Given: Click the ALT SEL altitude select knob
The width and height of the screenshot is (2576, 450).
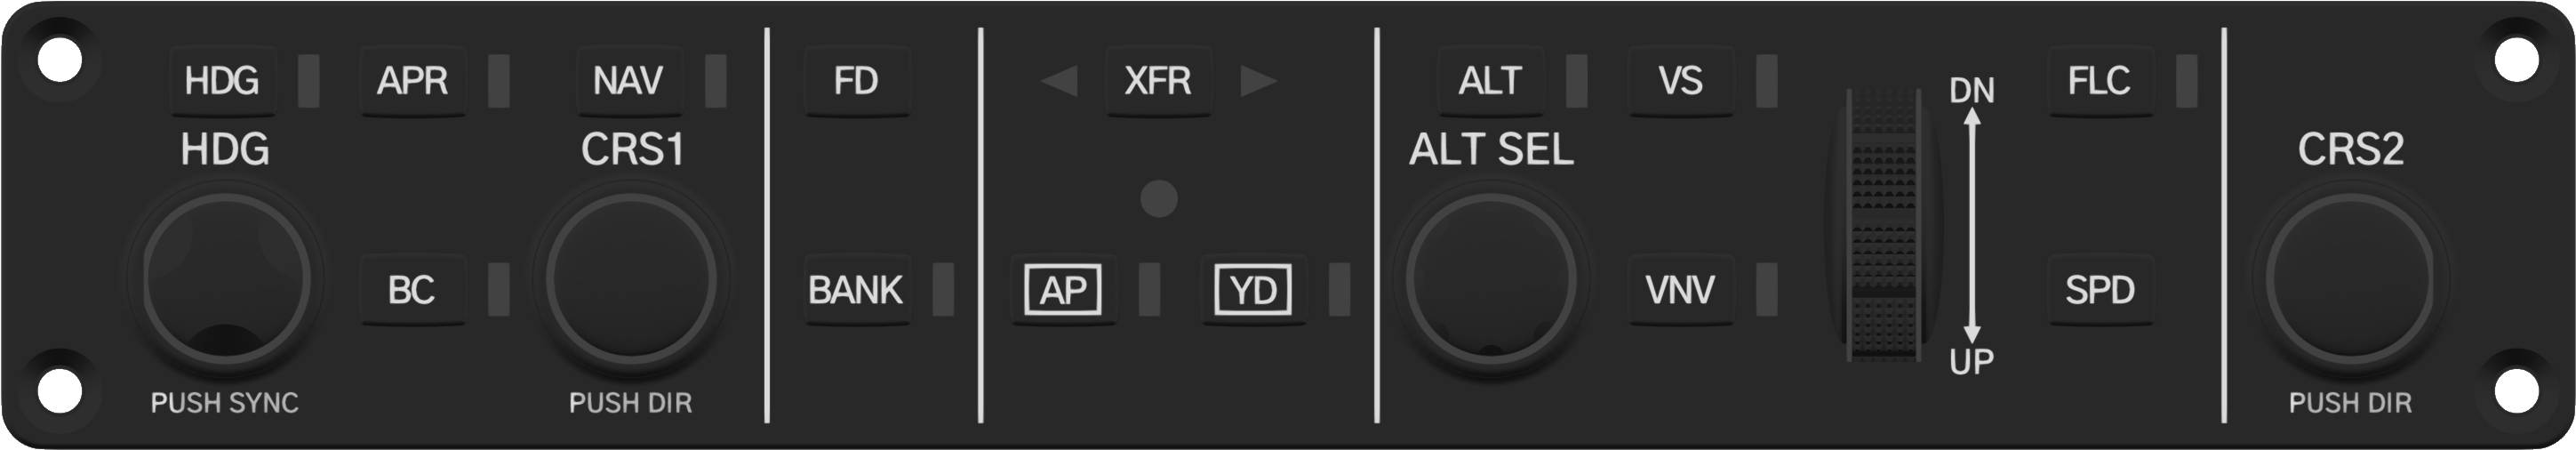Looking at the screenshot, I should (1491, 279).
